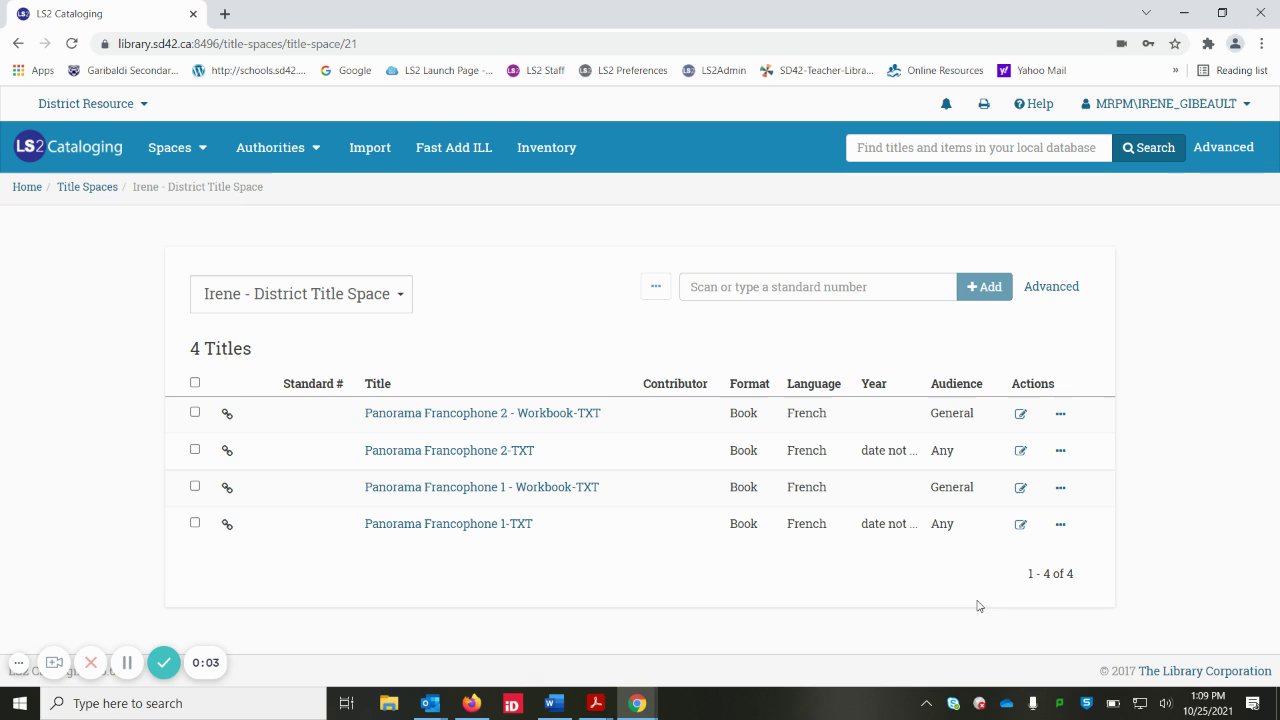Open Advanced search in navigation bar
Image resolution: width=1280 pixels, height=720 pixels.
click(x=1223, y=147)
